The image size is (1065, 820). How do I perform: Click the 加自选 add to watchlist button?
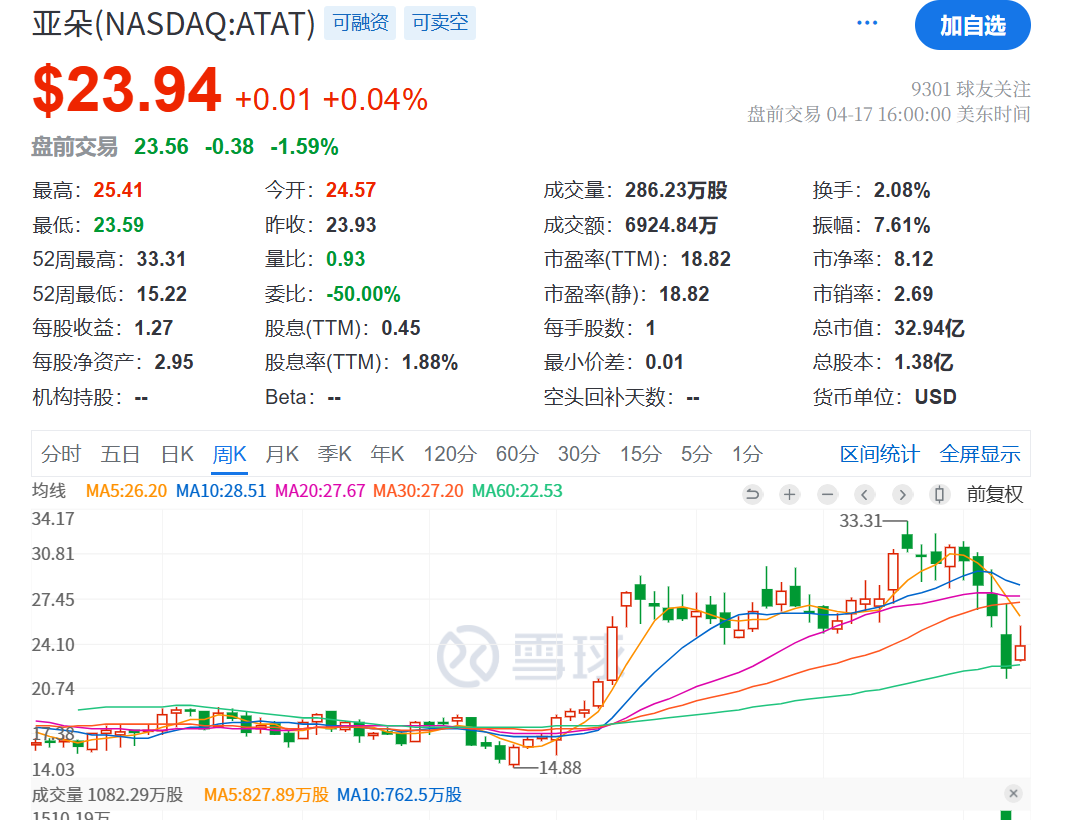click(972, 25)
